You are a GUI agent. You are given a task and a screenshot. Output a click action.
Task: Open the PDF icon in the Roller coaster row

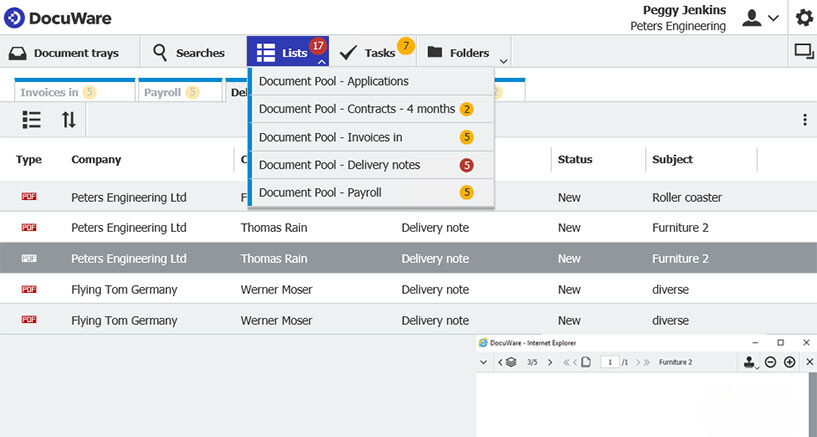click(x=29, y=196)
